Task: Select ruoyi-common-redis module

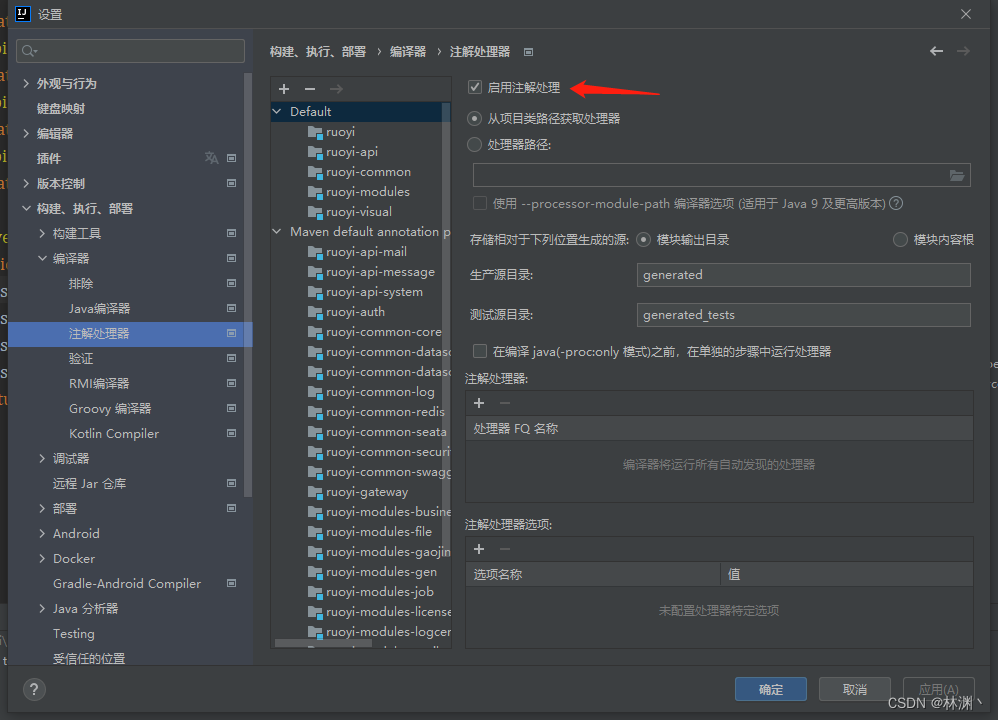Action: pos(386,412)
